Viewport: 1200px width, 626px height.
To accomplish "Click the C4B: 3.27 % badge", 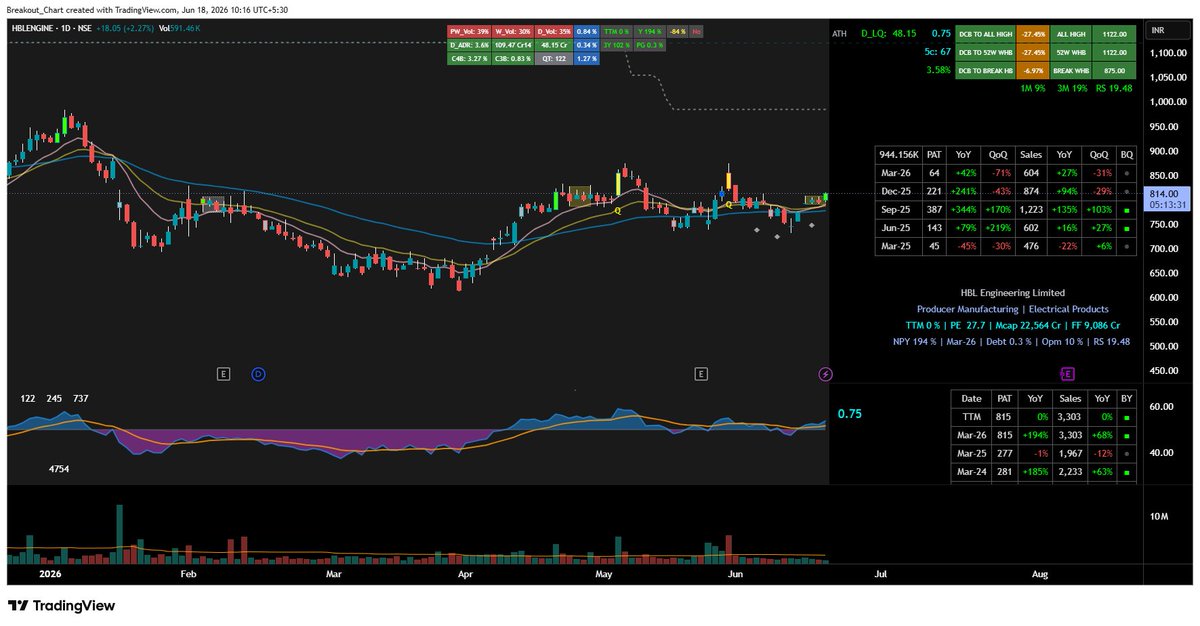I will tap(468, 58).
